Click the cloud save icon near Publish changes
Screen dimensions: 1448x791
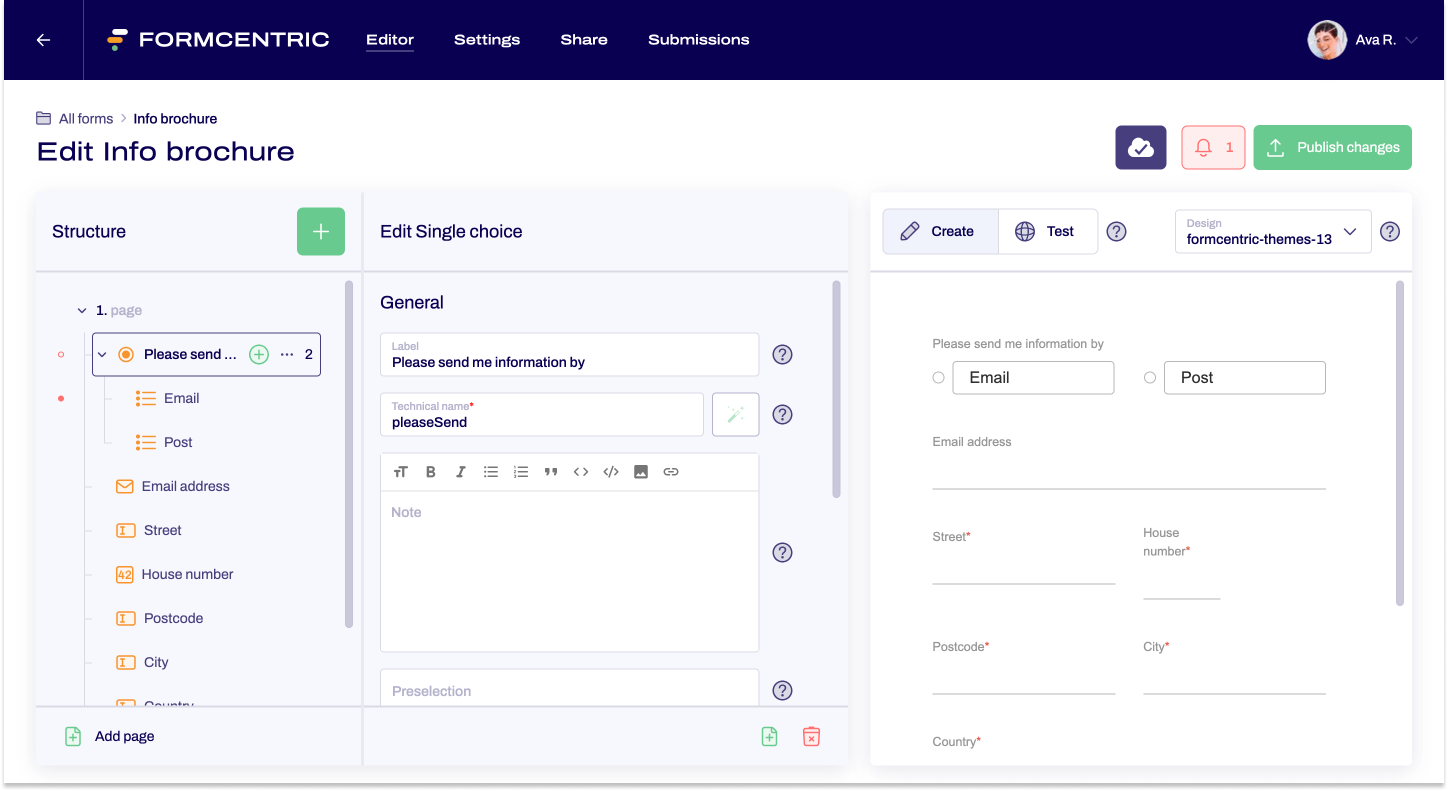(x=1140, y=147)
